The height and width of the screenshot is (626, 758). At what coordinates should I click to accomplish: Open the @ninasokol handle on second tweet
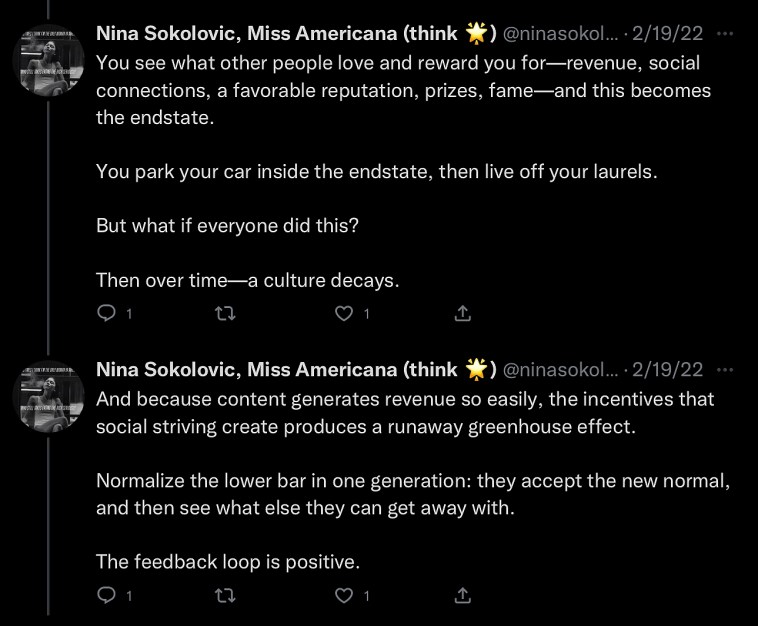click(560, 371)
